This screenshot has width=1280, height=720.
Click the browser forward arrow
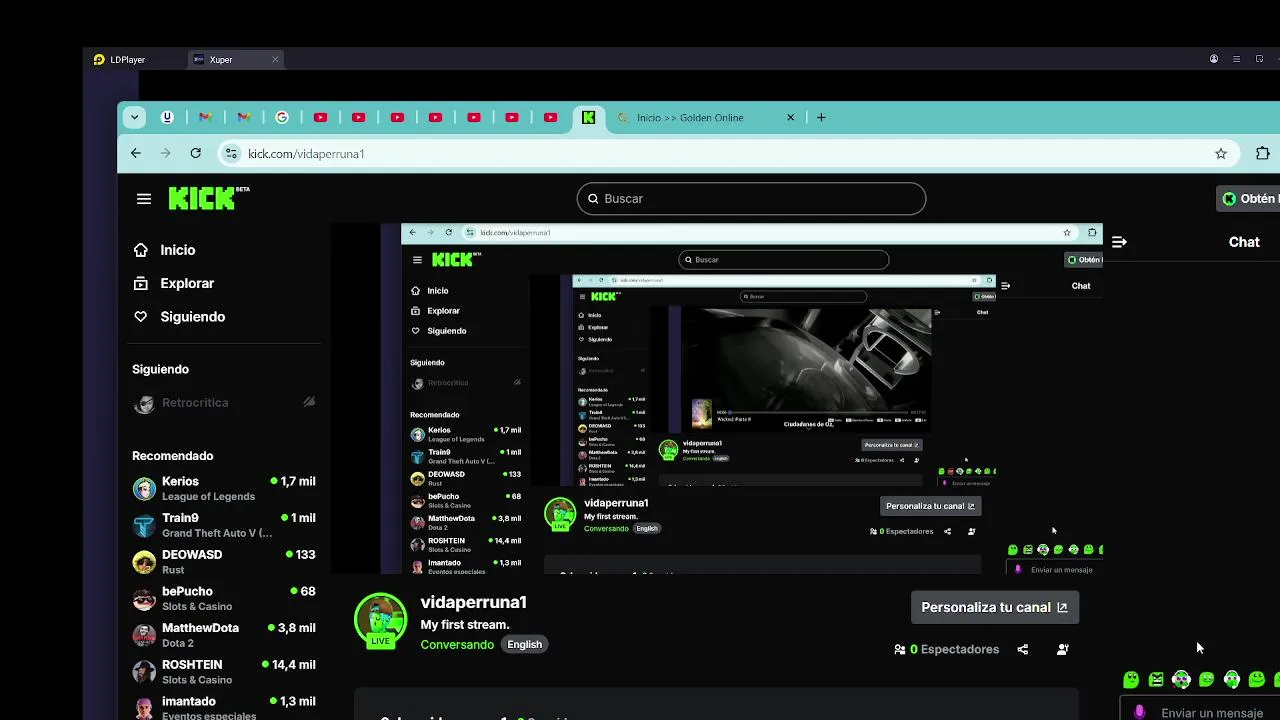[166, 153]
